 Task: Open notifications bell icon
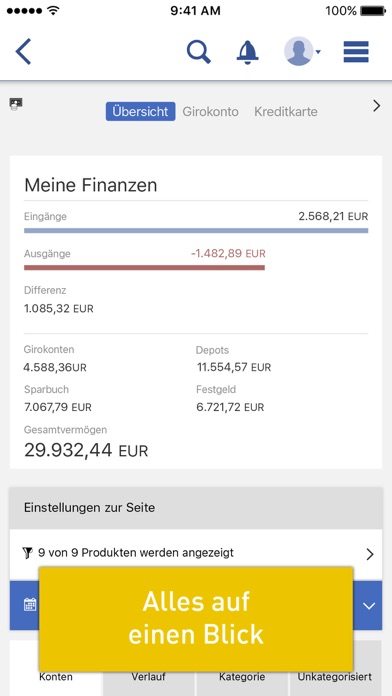click(247, 52)
